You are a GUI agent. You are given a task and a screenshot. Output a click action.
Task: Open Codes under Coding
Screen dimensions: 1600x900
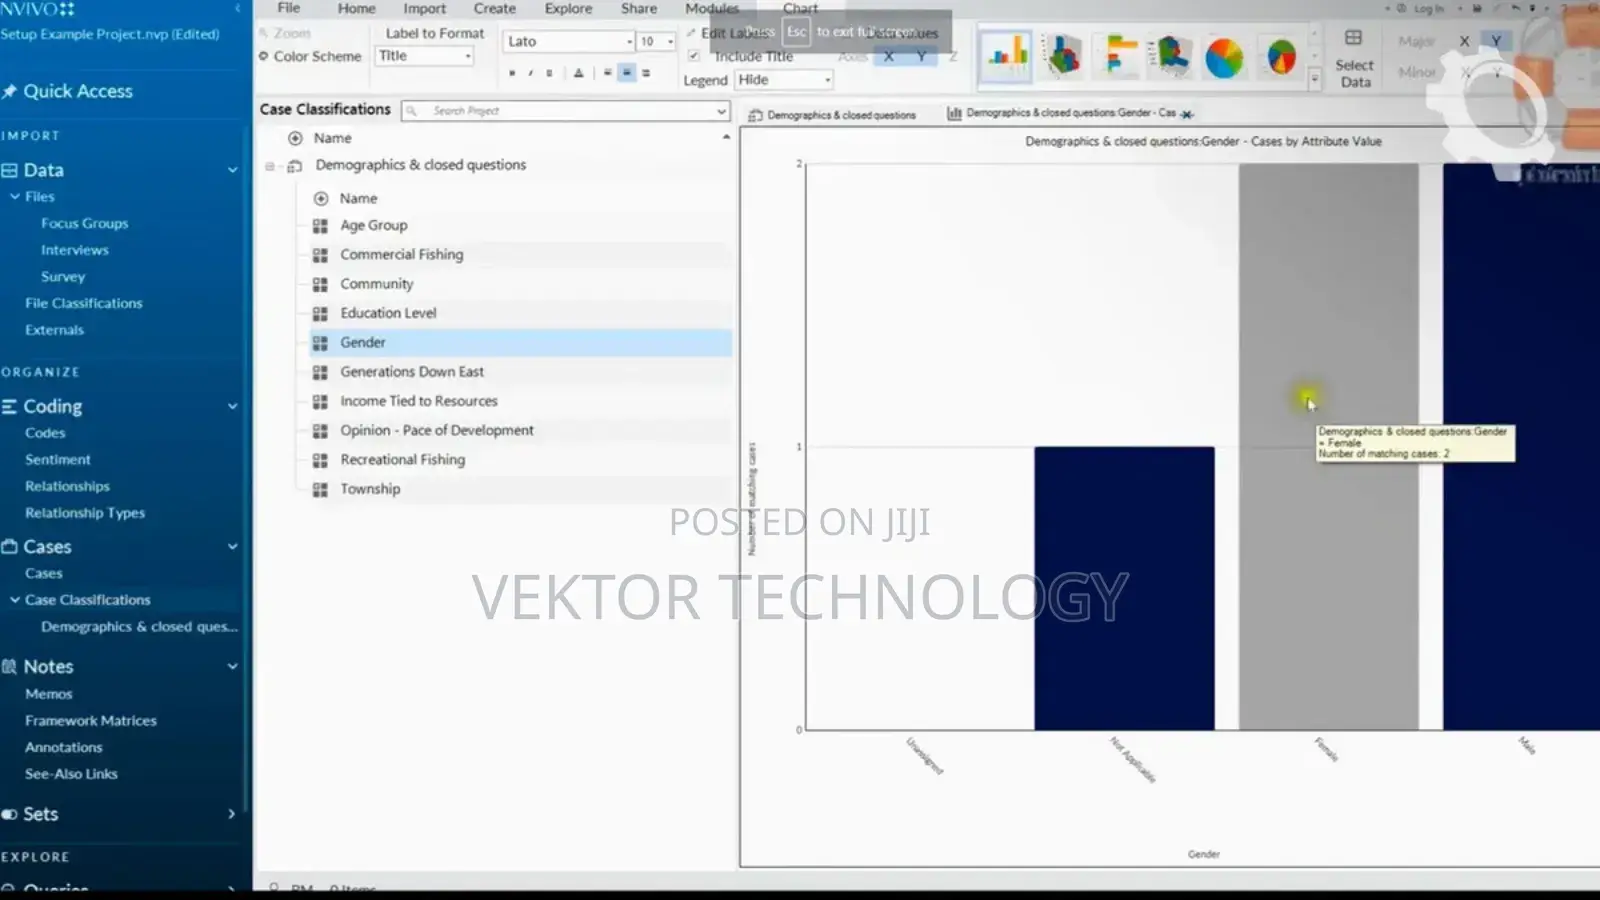click(x=45, y=433)
